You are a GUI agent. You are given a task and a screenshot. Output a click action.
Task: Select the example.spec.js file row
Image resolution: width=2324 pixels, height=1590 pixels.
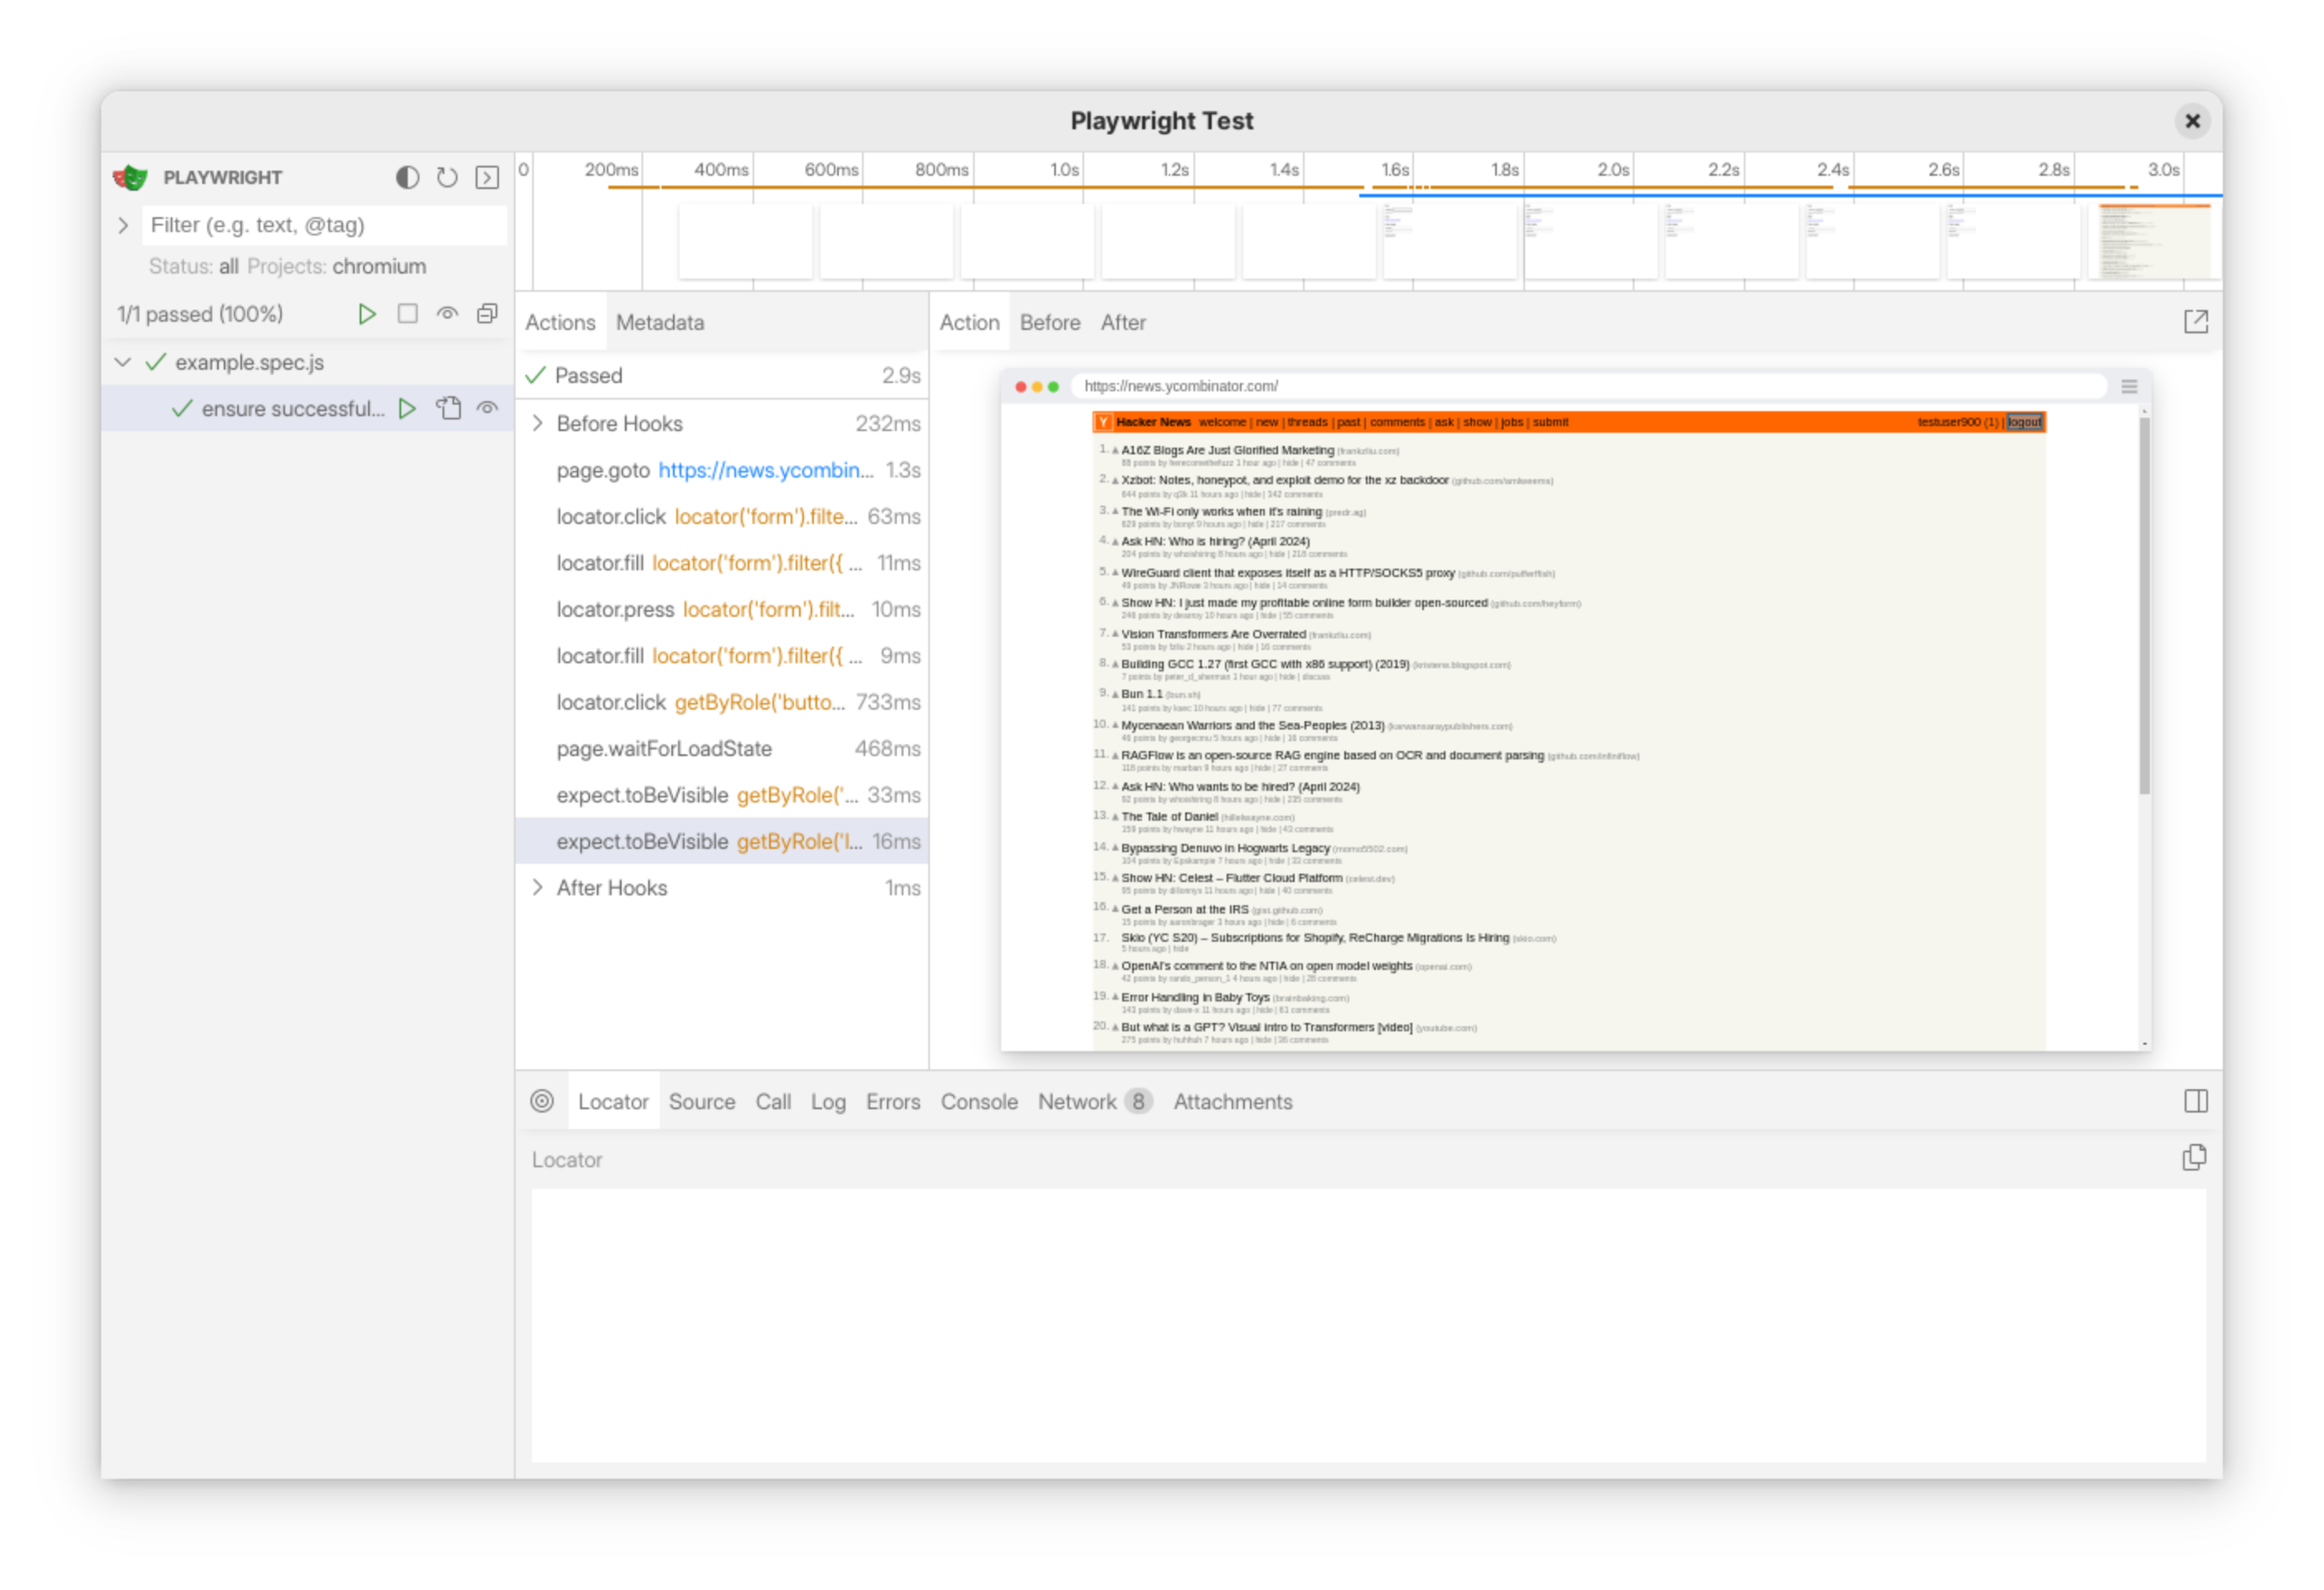click(308, 362)
